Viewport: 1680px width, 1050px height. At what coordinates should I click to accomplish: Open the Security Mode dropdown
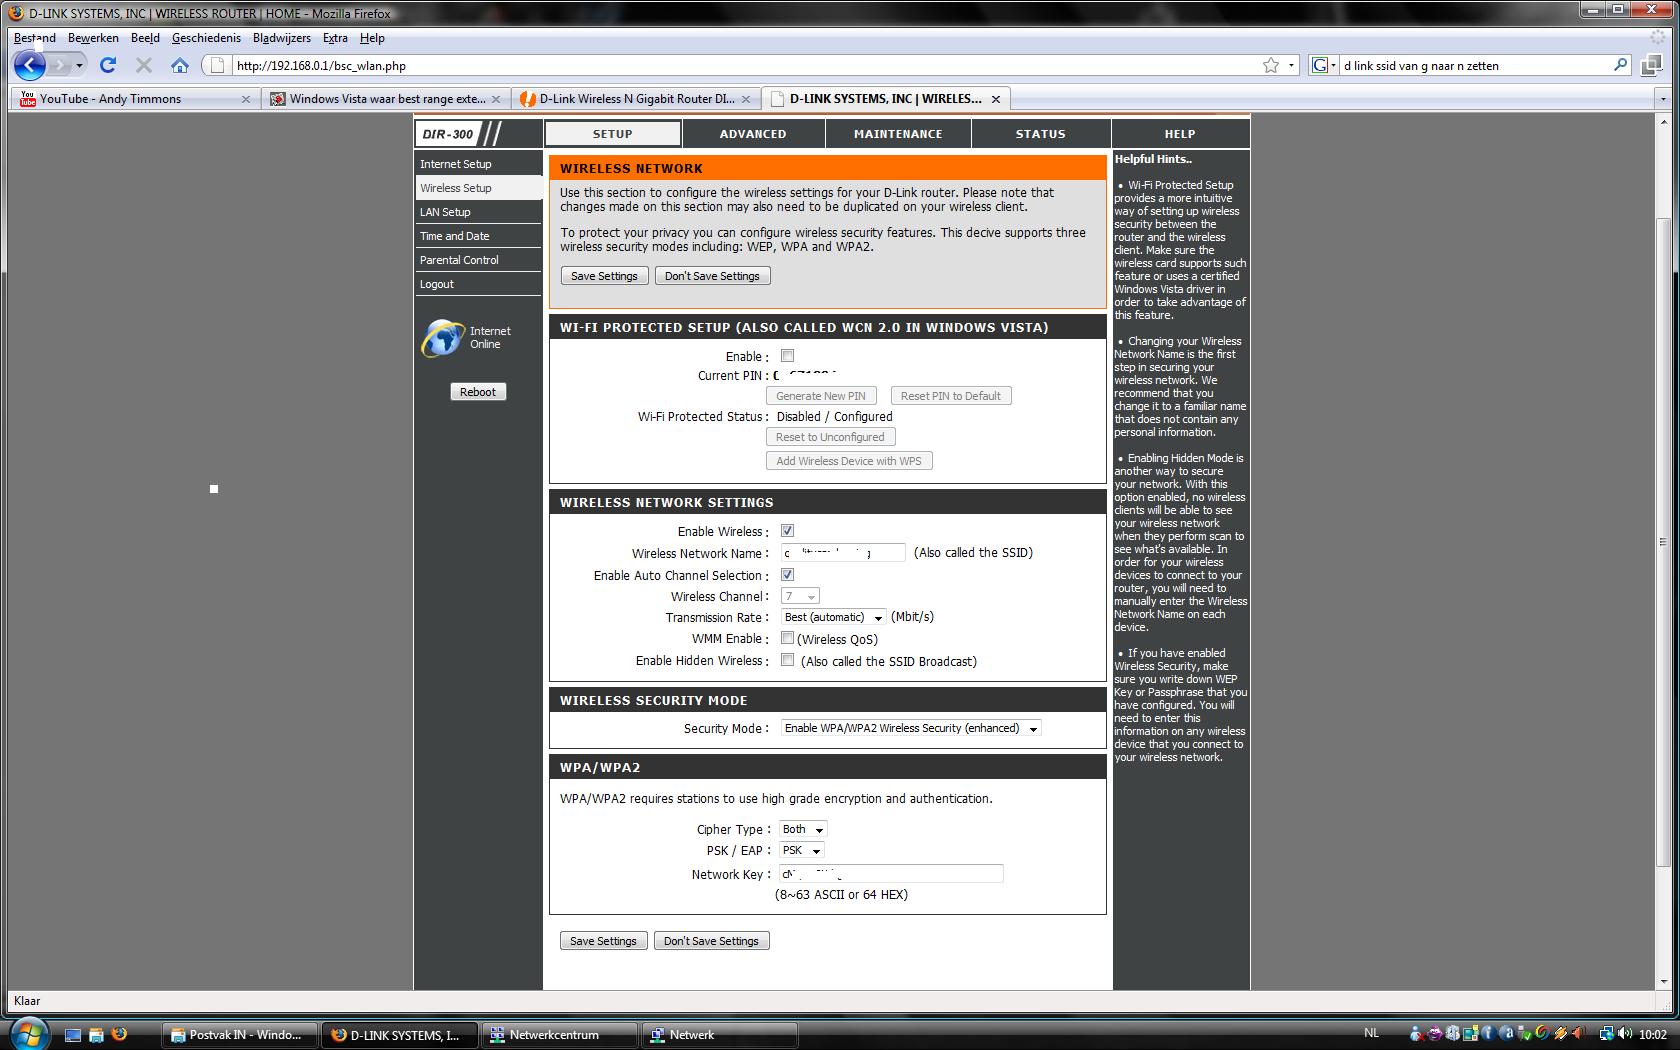pos(911,728)
